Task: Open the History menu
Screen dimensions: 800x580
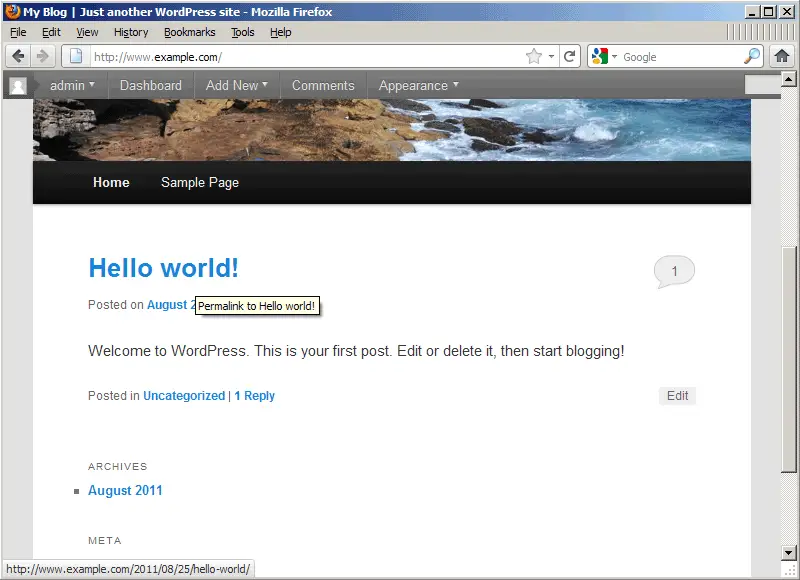Action: pos(131,32)
